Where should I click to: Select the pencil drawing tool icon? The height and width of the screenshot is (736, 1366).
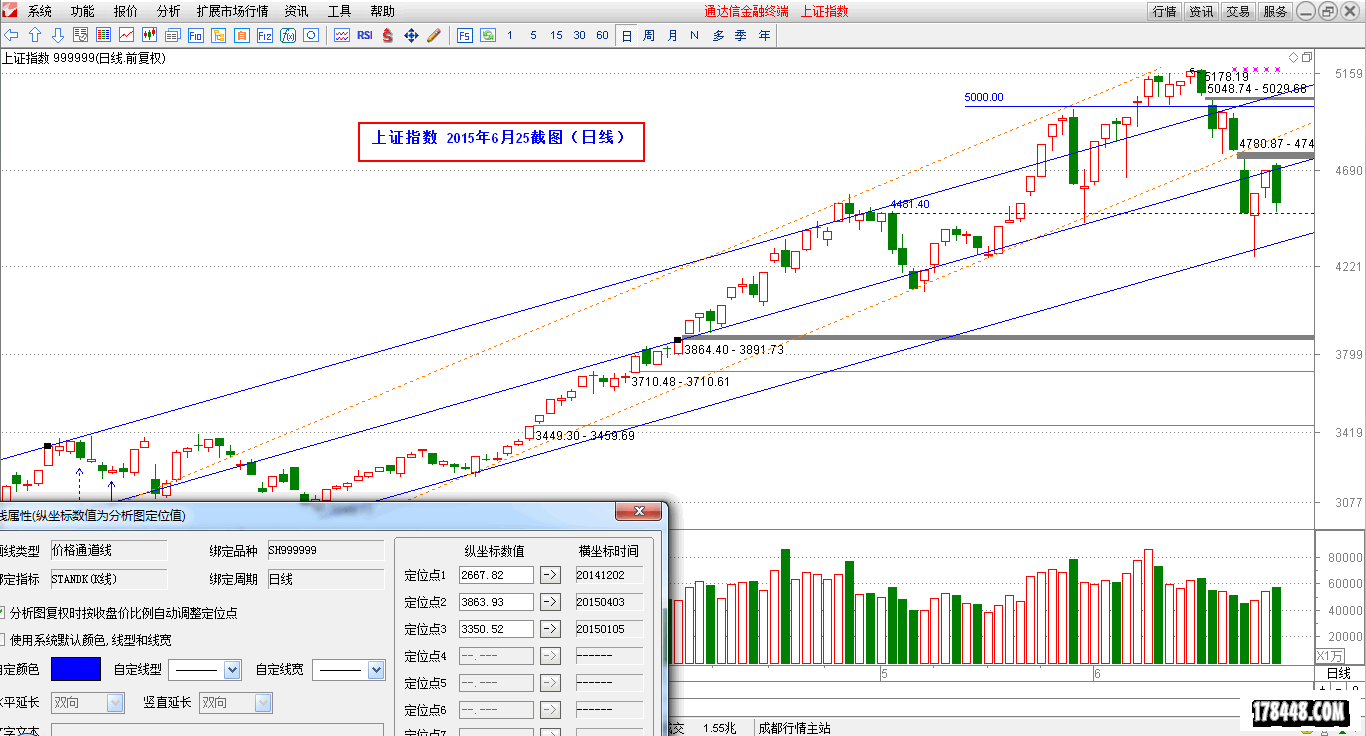(434, 35)
